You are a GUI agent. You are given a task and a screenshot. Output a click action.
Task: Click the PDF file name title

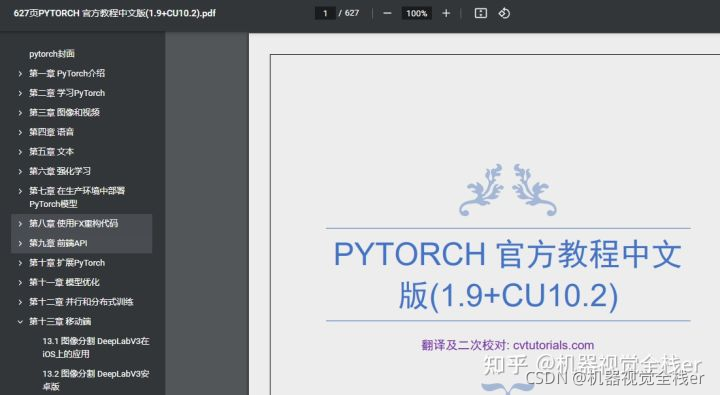[114, 13]
